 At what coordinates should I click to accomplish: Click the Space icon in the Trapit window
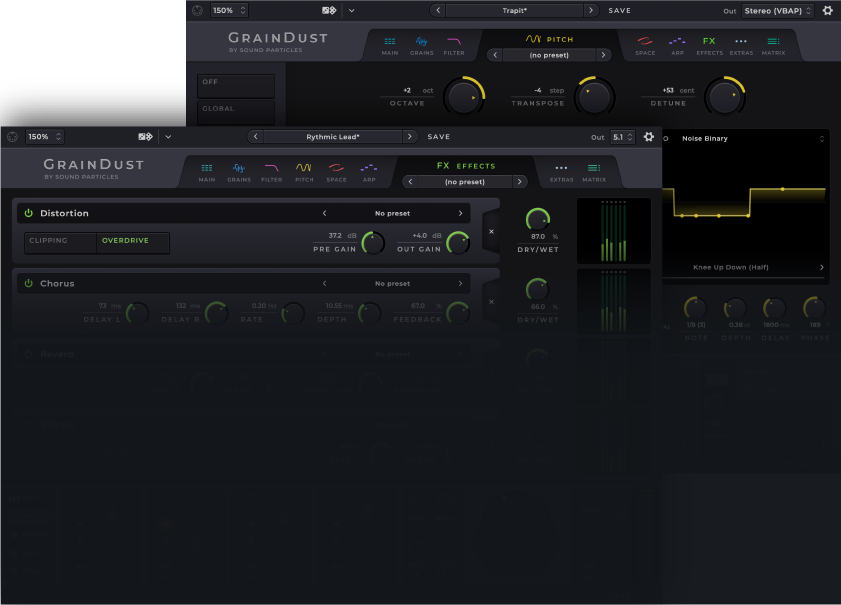pos(645,45)
